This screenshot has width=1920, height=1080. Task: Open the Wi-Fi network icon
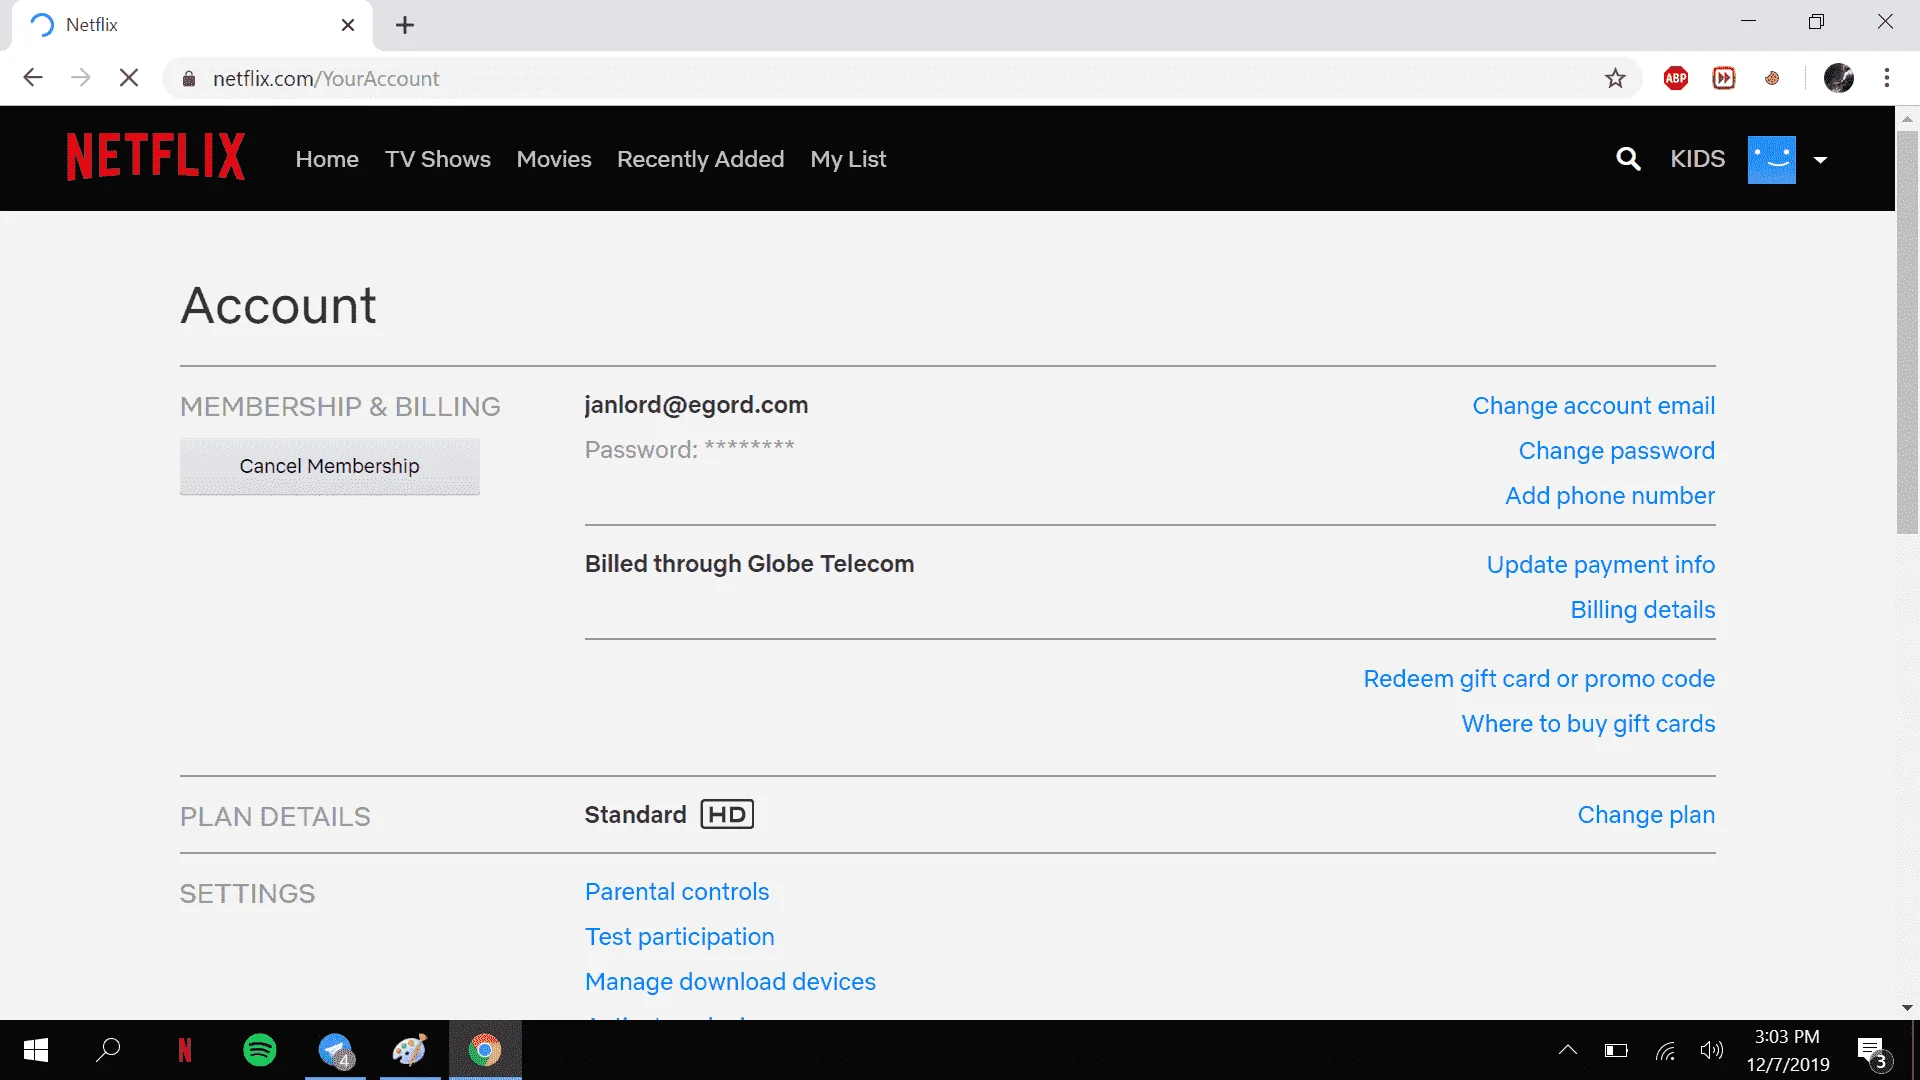click(x=1665, y=1050)
